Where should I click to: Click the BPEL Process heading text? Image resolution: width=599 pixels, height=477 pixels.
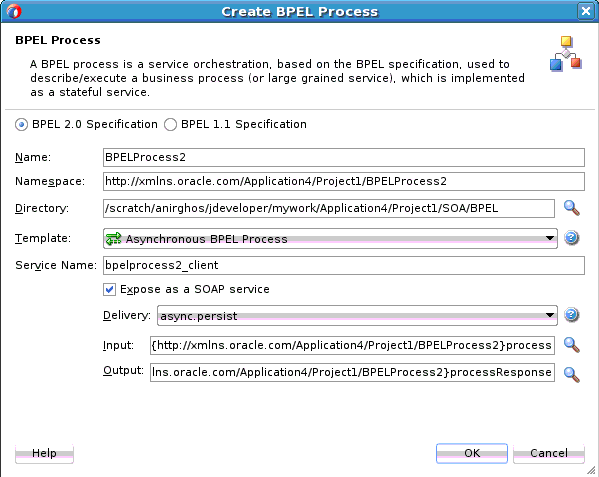coord(58,40)
